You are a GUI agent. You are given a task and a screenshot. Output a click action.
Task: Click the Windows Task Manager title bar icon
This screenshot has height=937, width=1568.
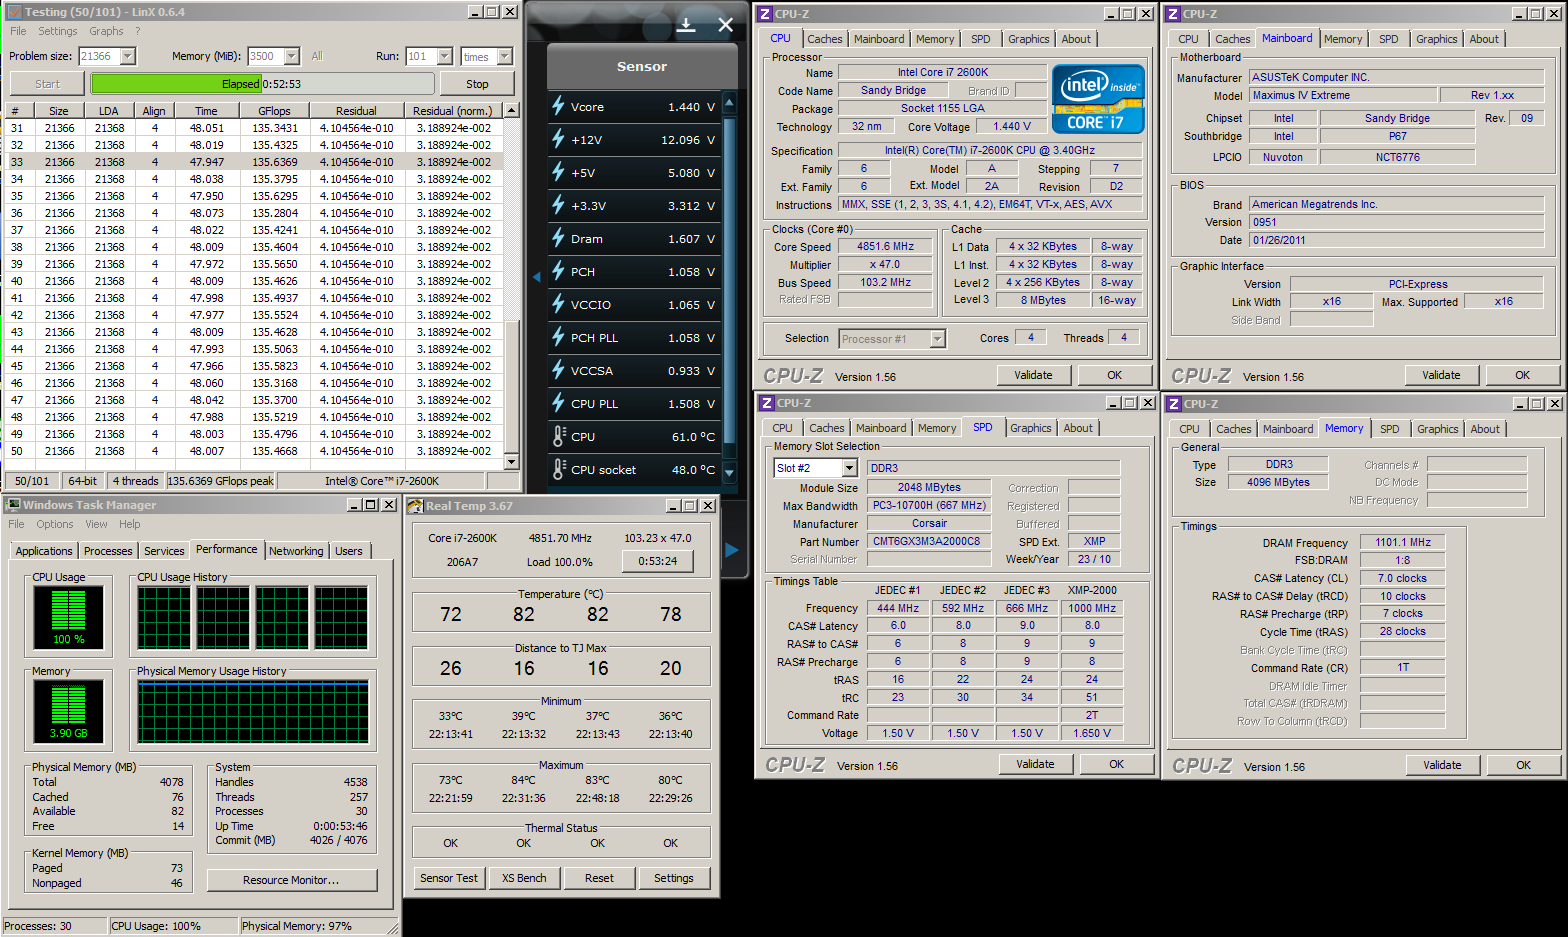point(13,505)
